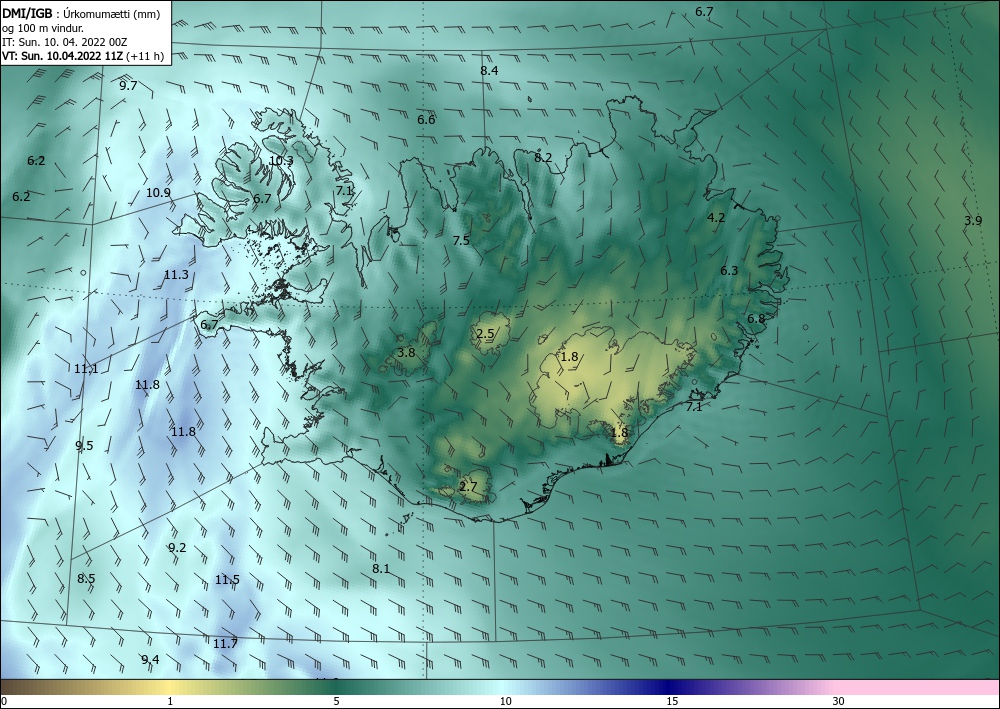Select the 4.2 value in northeast Iceland
The image size is (1000, 709).
point(716,217)
